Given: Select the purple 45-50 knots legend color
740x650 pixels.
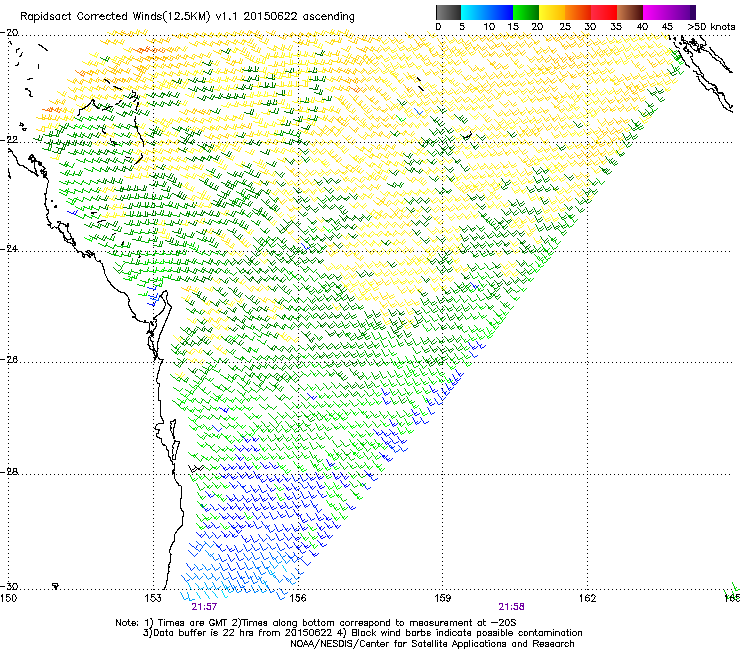Looking at the screenshot, I should coord(682,12).
